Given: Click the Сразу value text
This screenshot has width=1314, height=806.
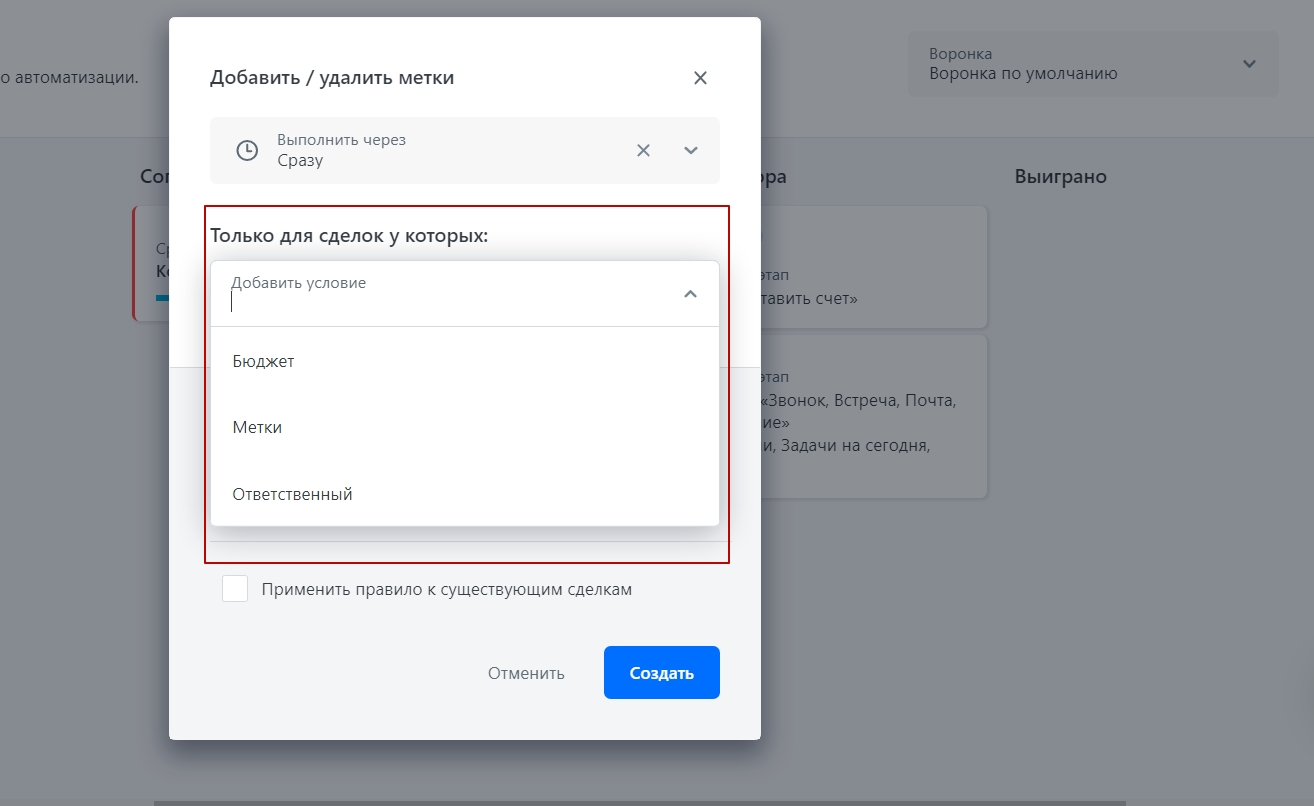Looking at the screenshot, I should coord(300,160).
